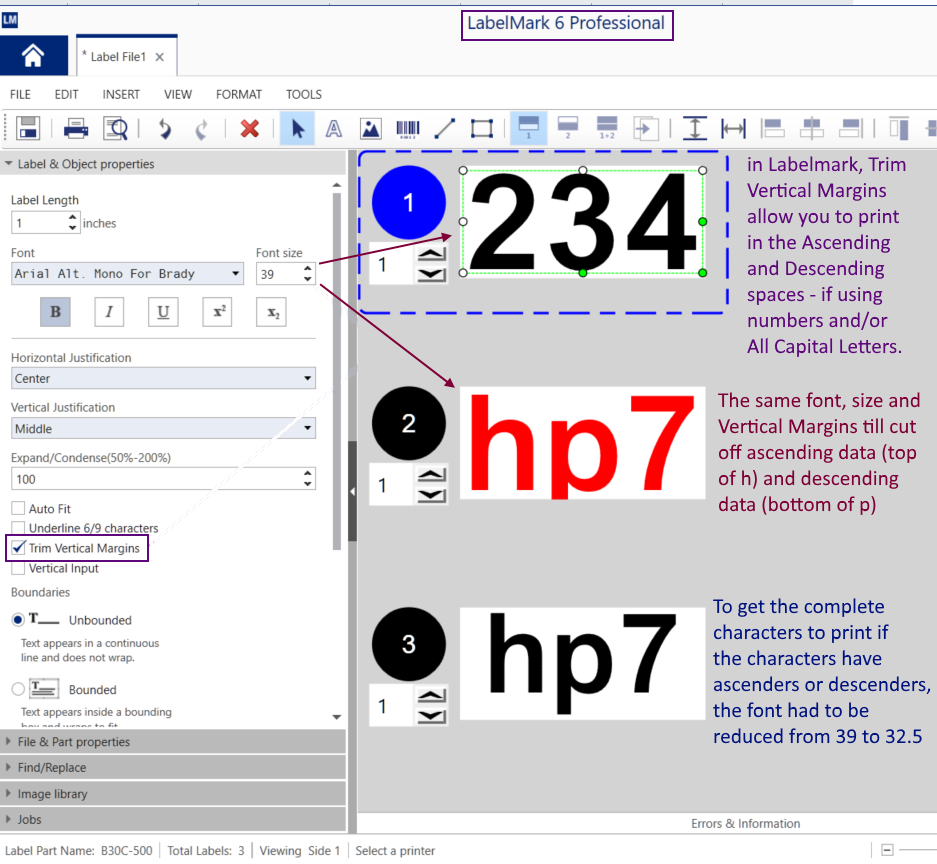Click the Redo arrow icon

[x=202, y=129]
